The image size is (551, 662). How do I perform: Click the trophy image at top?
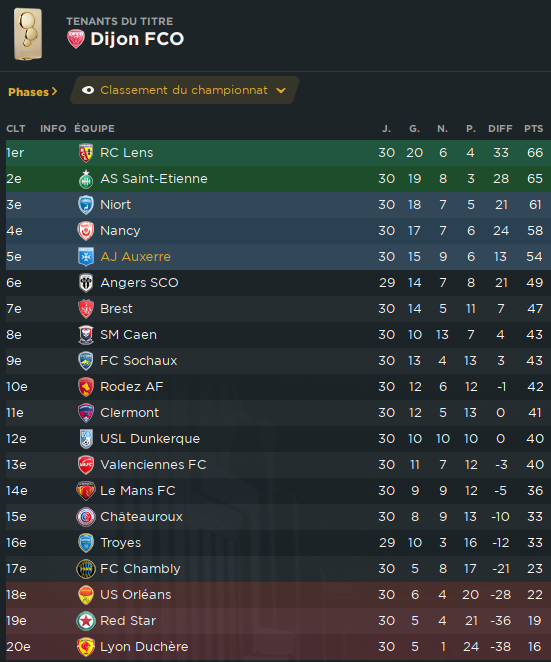click(28, 35)
